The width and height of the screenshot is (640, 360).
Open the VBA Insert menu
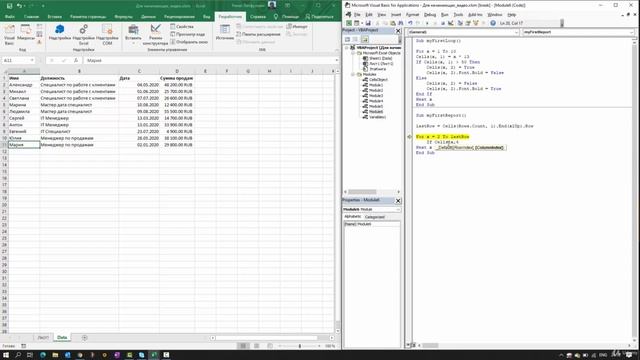coord(396,15)
